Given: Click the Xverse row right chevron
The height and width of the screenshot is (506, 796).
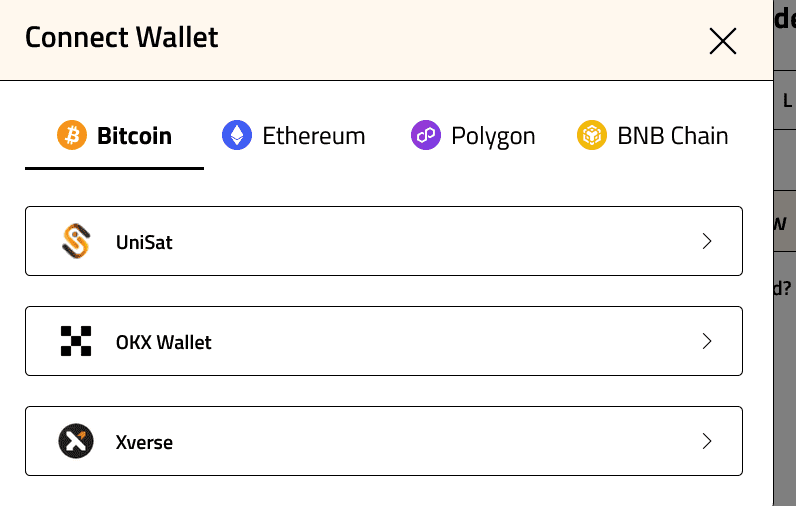Looking at the screenshot, I should [x=707, y=441].
